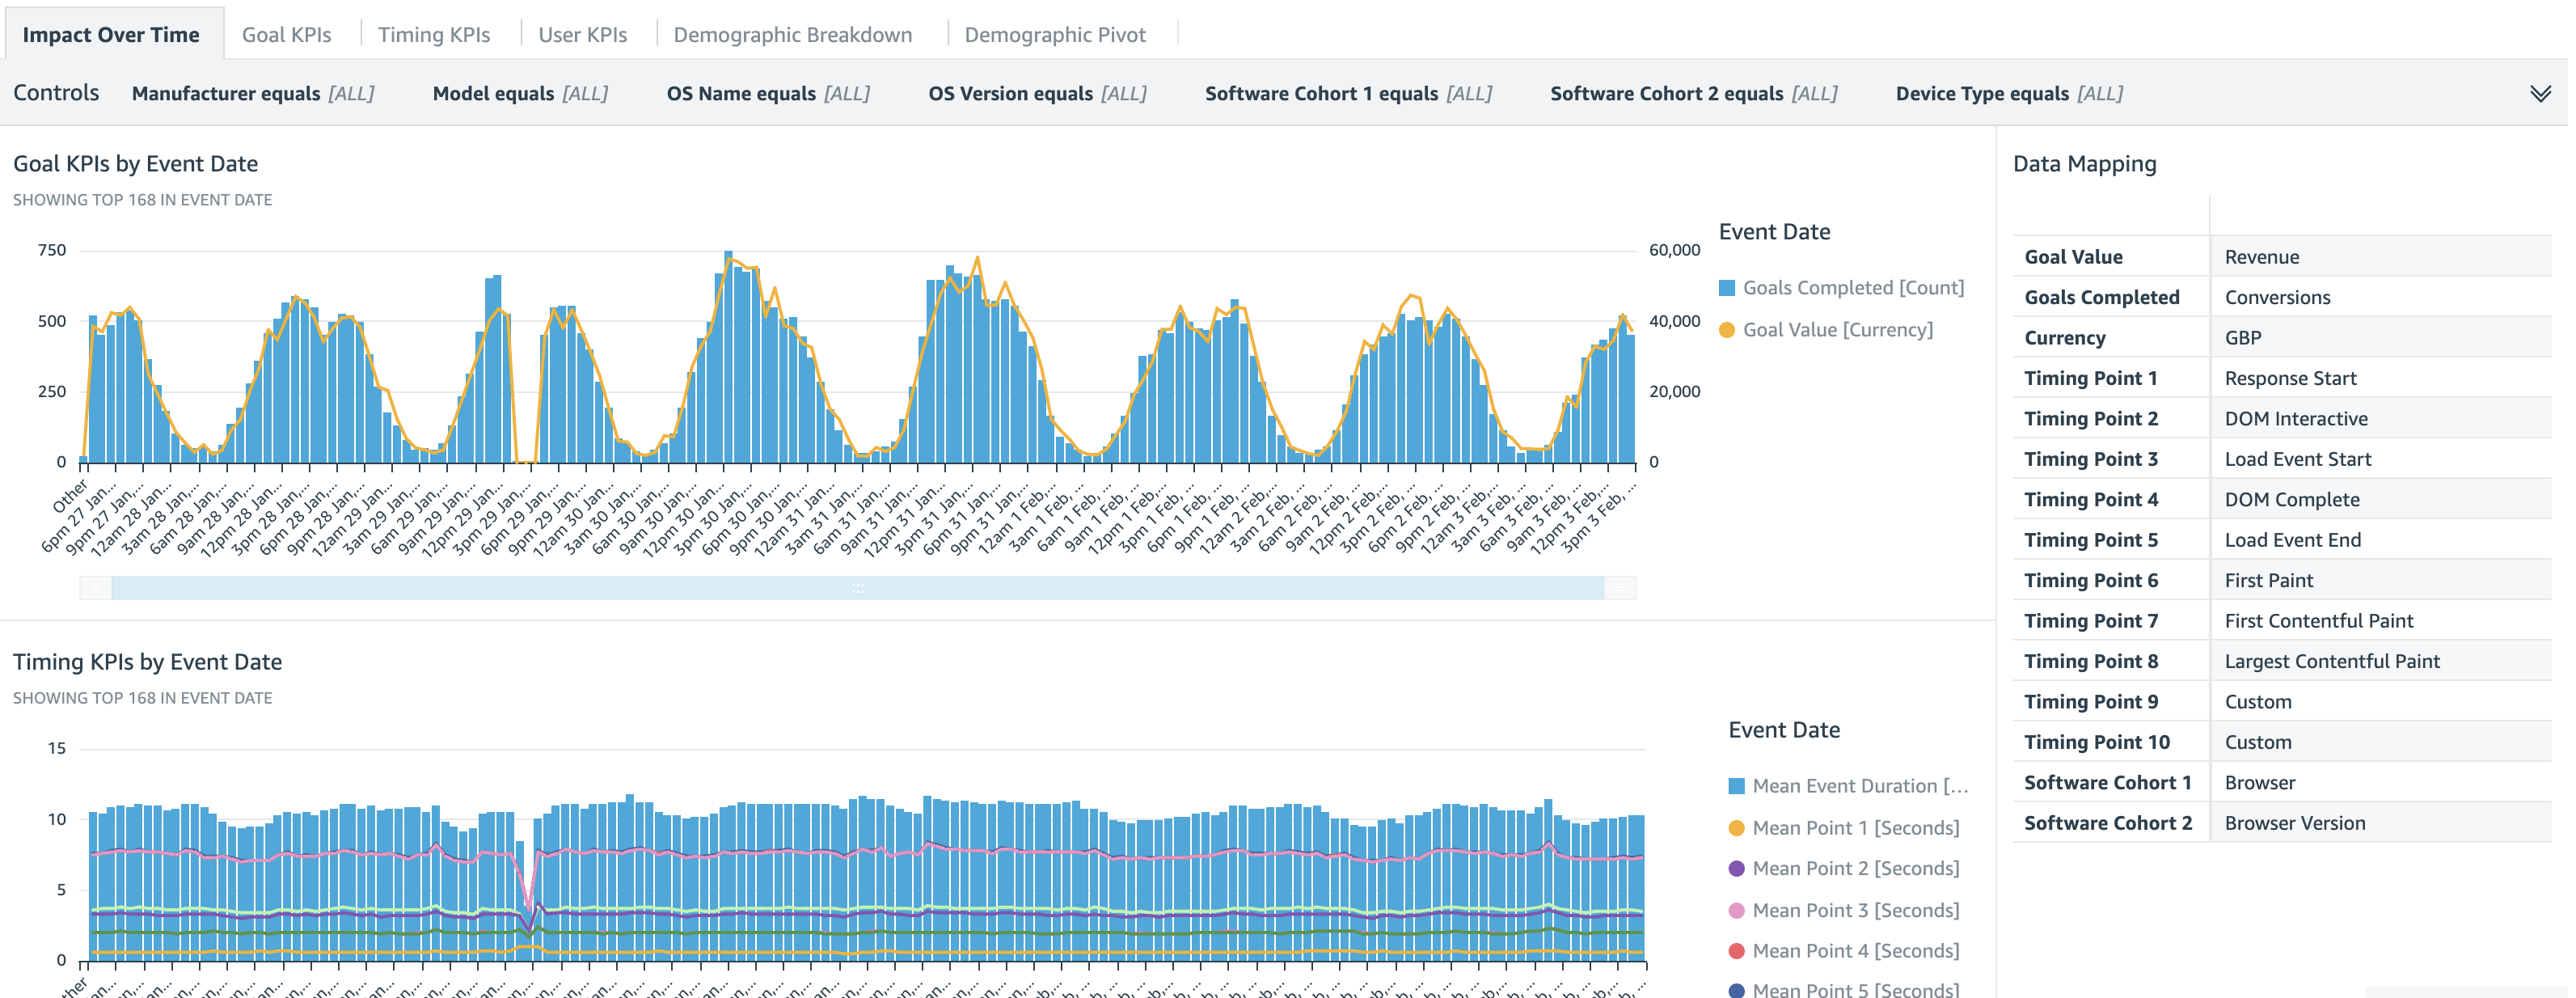2576x998 pixels.
Task: Click left handle of chart range slider
Action: 96,588
